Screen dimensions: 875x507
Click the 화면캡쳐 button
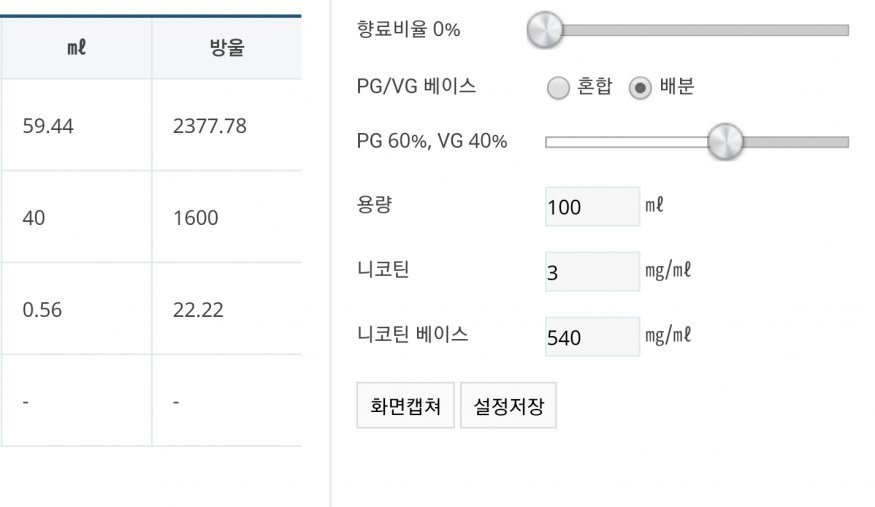click(406, 405)
